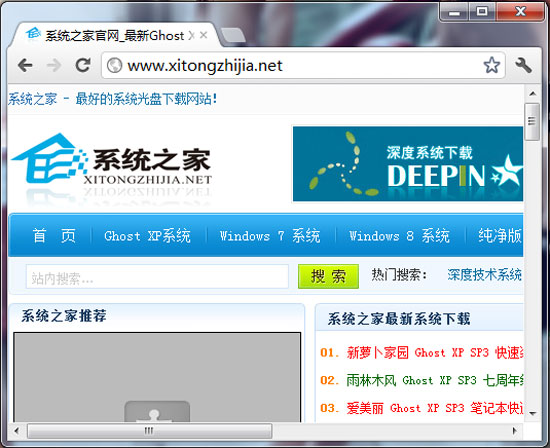
Task: Maximize the browser window
Action: click(x=482, y=12)
